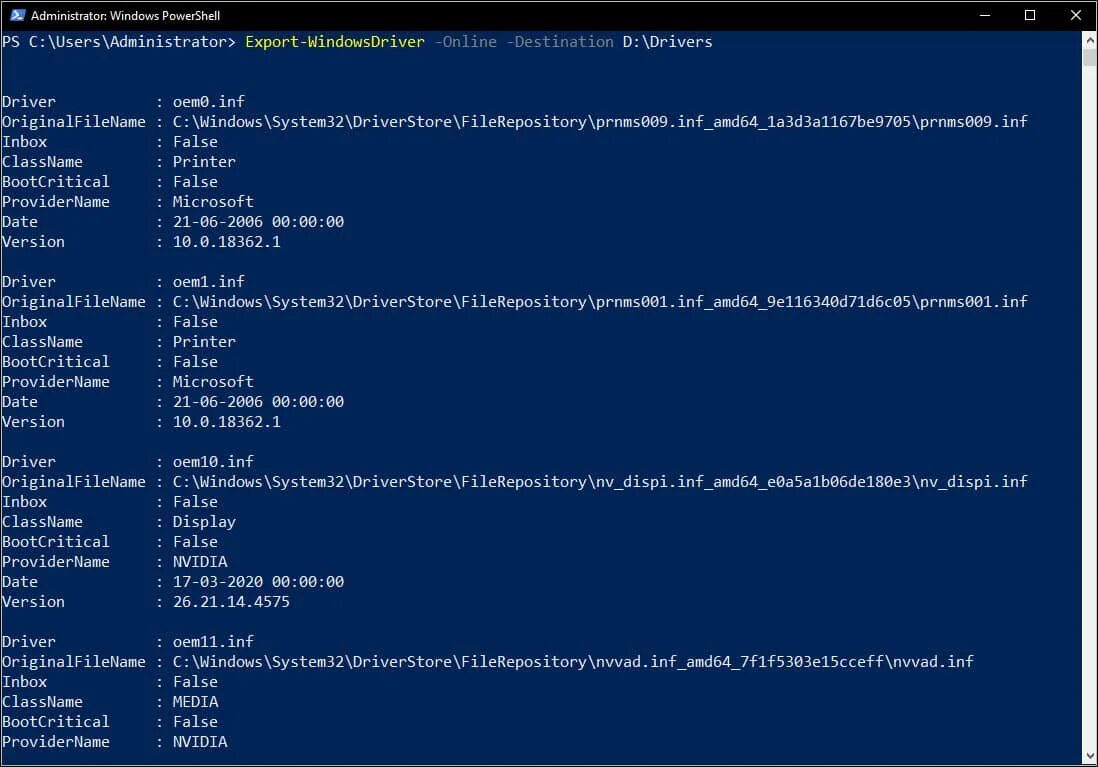Click the oem0.inf driver name

(x=209, y=102)
